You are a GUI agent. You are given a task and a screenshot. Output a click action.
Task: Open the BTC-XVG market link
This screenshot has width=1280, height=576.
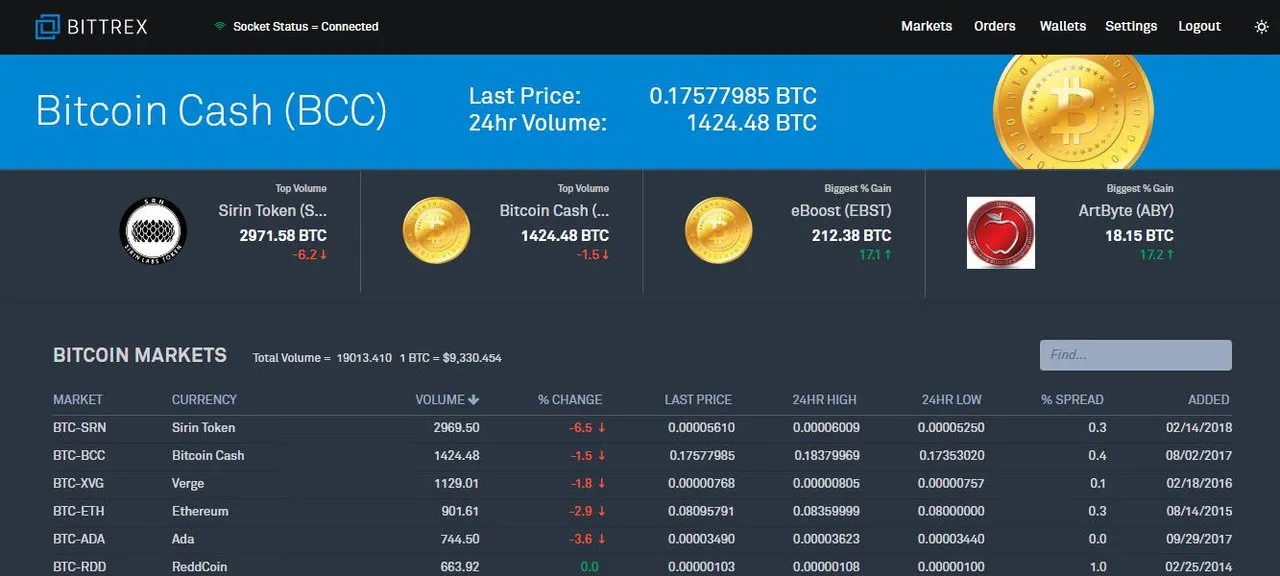point(78,483)
